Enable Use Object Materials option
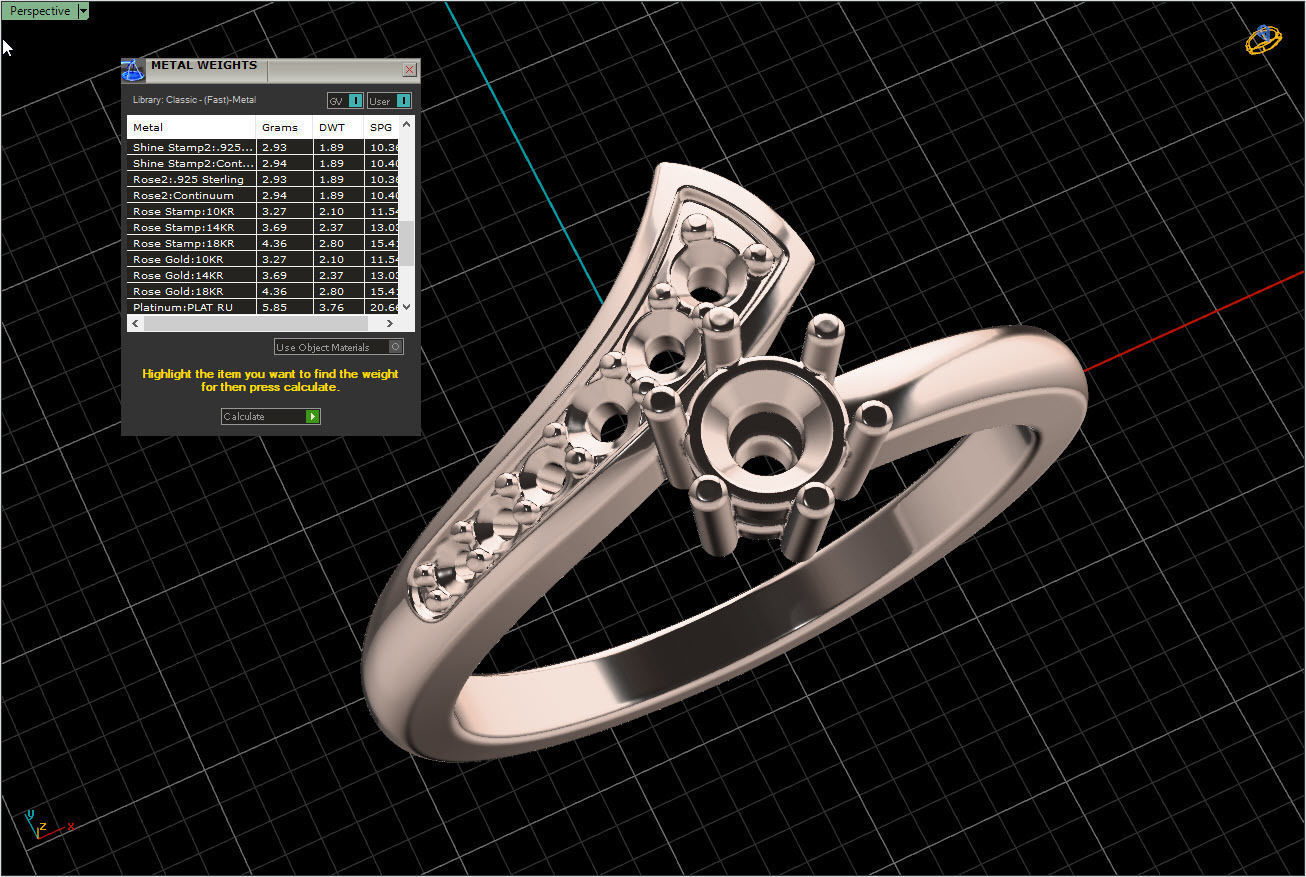Image resolution: width=1306 pixels, height=877 pixels. click(x=339, y=347)
